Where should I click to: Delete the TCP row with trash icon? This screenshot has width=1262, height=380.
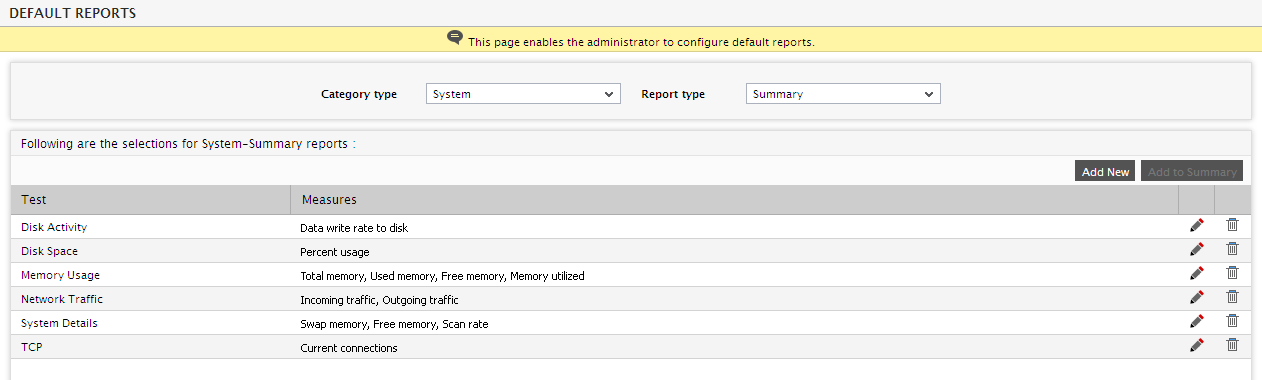(x=1232, y=345)
